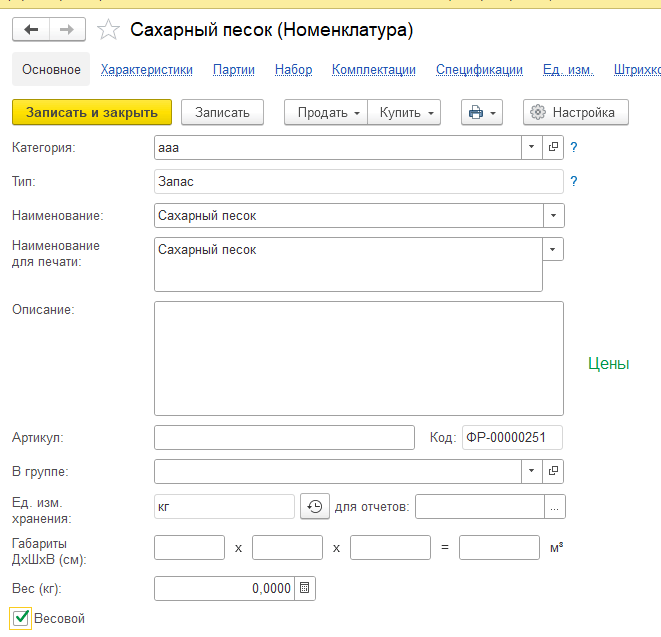Open the Цены link
This screenshot has height=637, width=661.
pos(608,364)
